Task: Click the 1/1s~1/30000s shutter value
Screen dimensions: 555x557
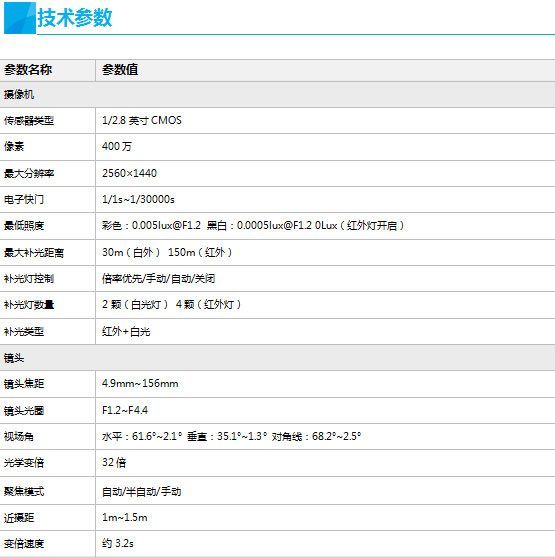Action: [x=138, y=199]
